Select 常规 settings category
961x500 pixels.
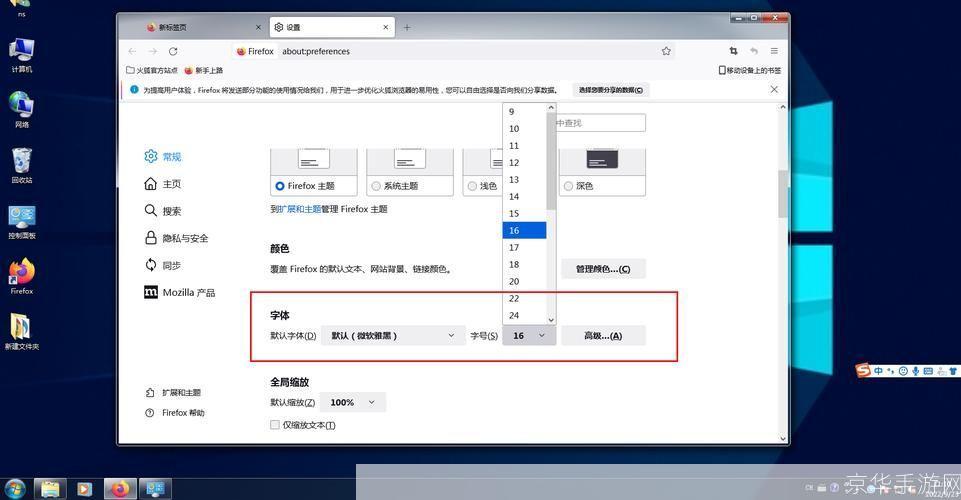[x=163, y=156]
